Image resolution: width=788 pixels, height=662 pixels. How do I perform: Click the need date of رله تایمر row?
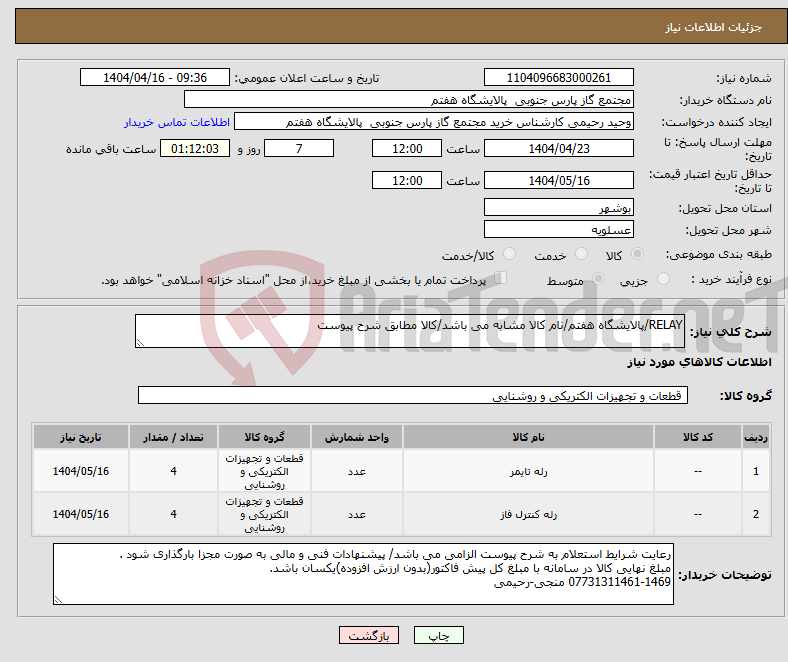click(81, 471)
